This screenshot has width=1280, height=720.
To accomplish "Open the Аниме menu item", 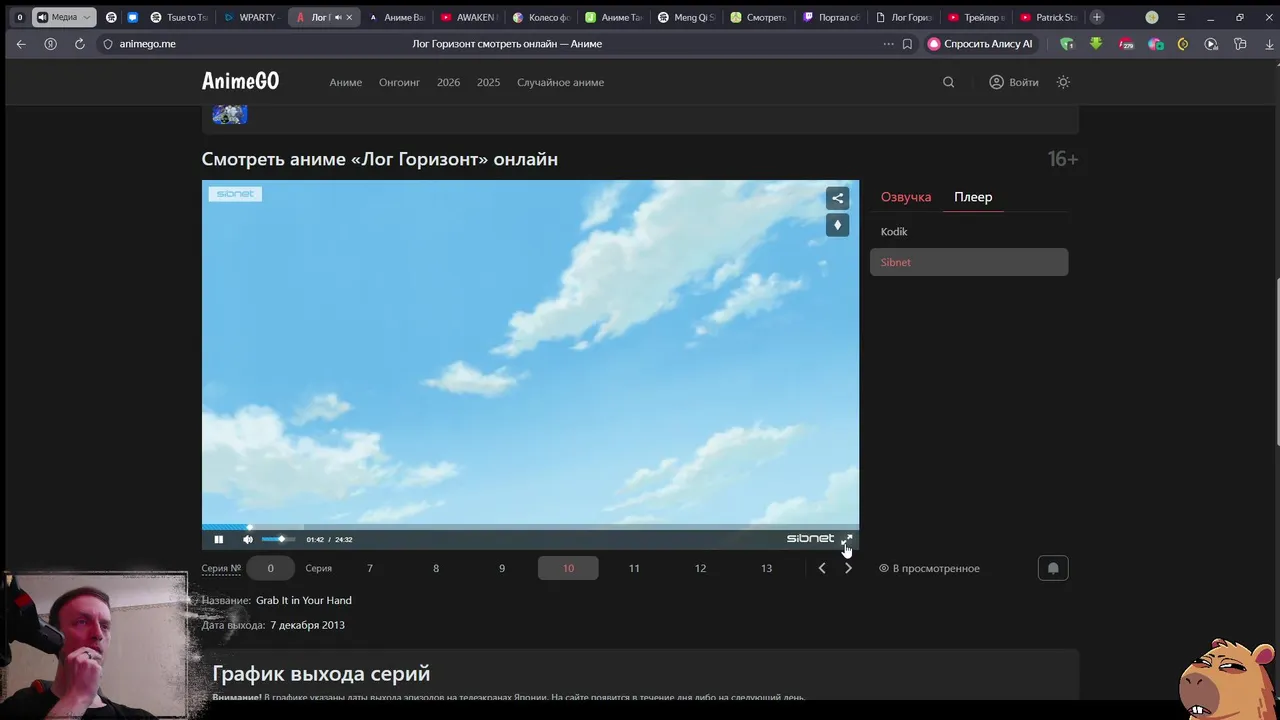I will pyautogui.click(x=346, y=82).
